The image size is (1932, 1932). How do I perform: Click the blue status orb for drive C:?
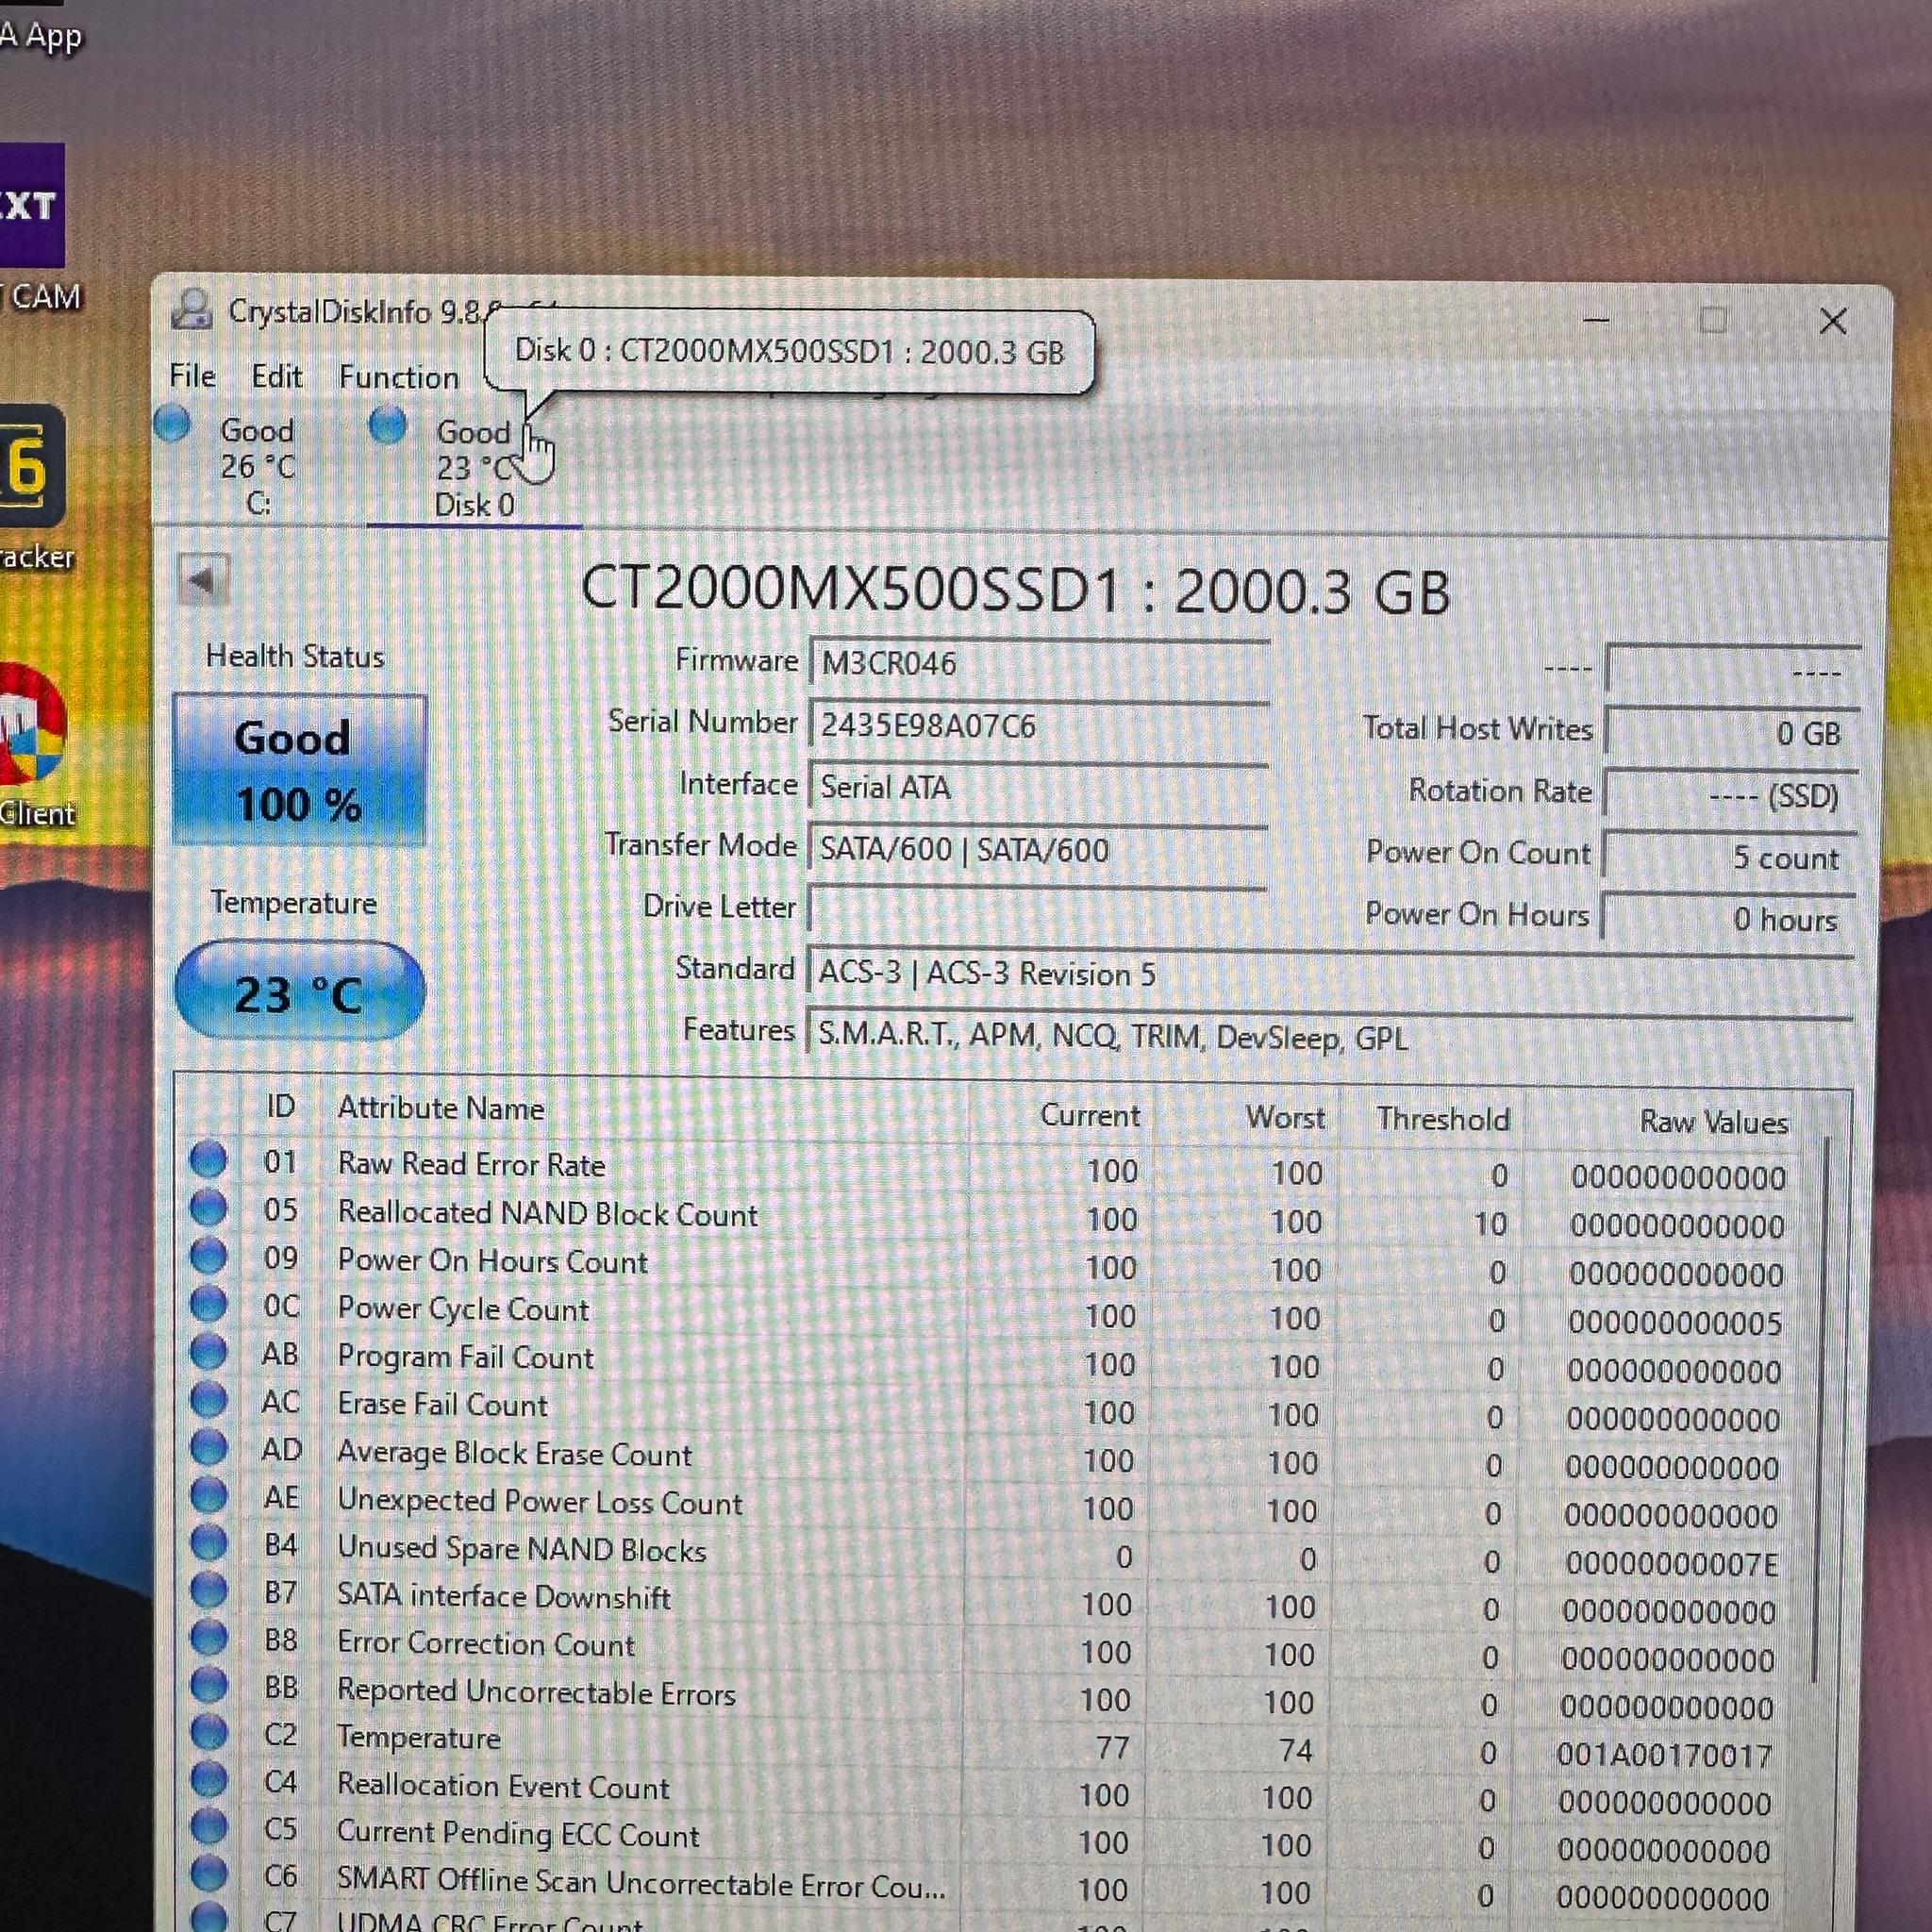point(172,424)
